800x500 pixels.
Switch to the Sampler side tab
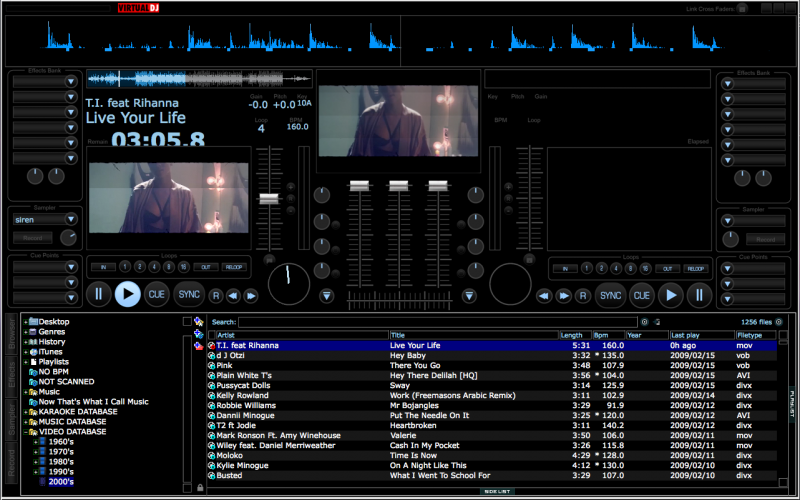pyautogui.click(x=11, y=420)
